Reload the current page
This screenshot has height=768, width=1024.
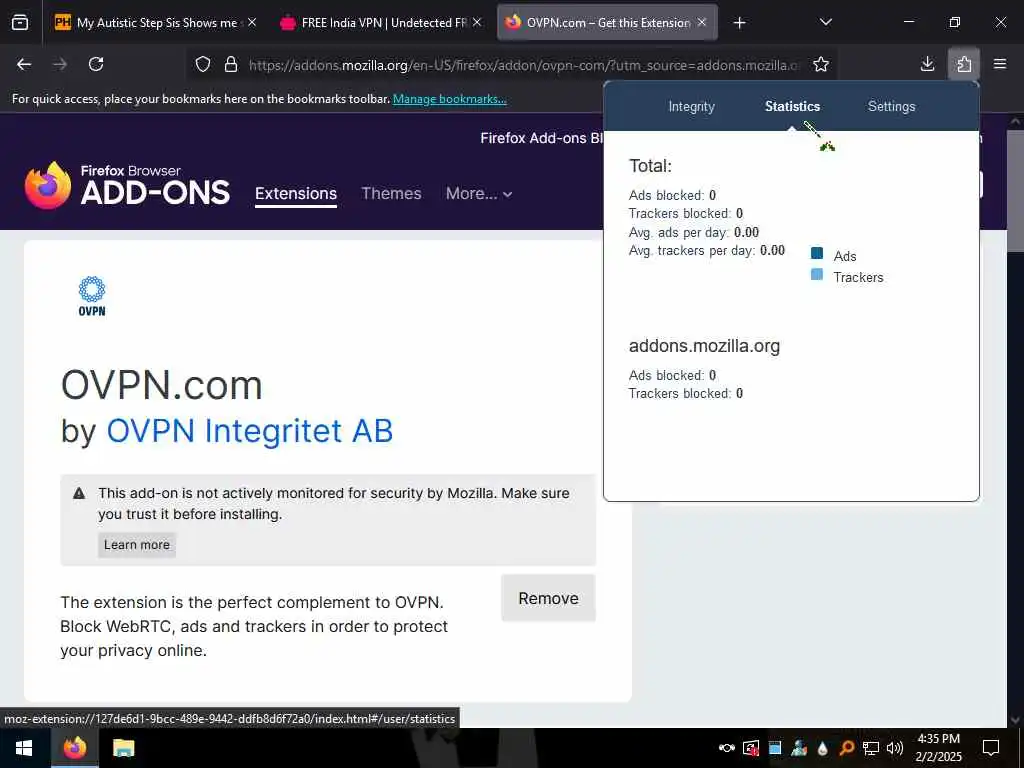click(96, 64)
